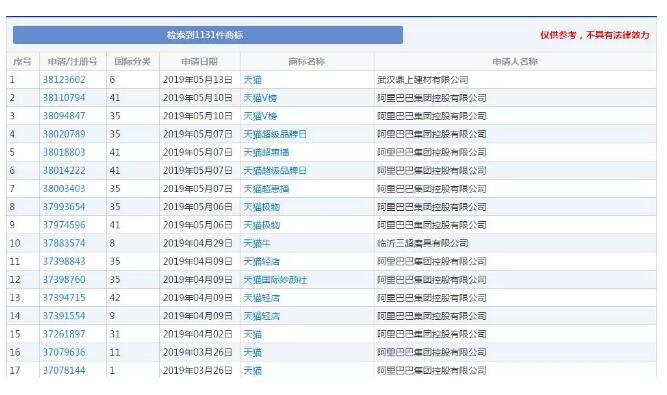Open registration number 37394715
Screen dimensions: 667x395
pyautogui.click(x=64, y=298)
